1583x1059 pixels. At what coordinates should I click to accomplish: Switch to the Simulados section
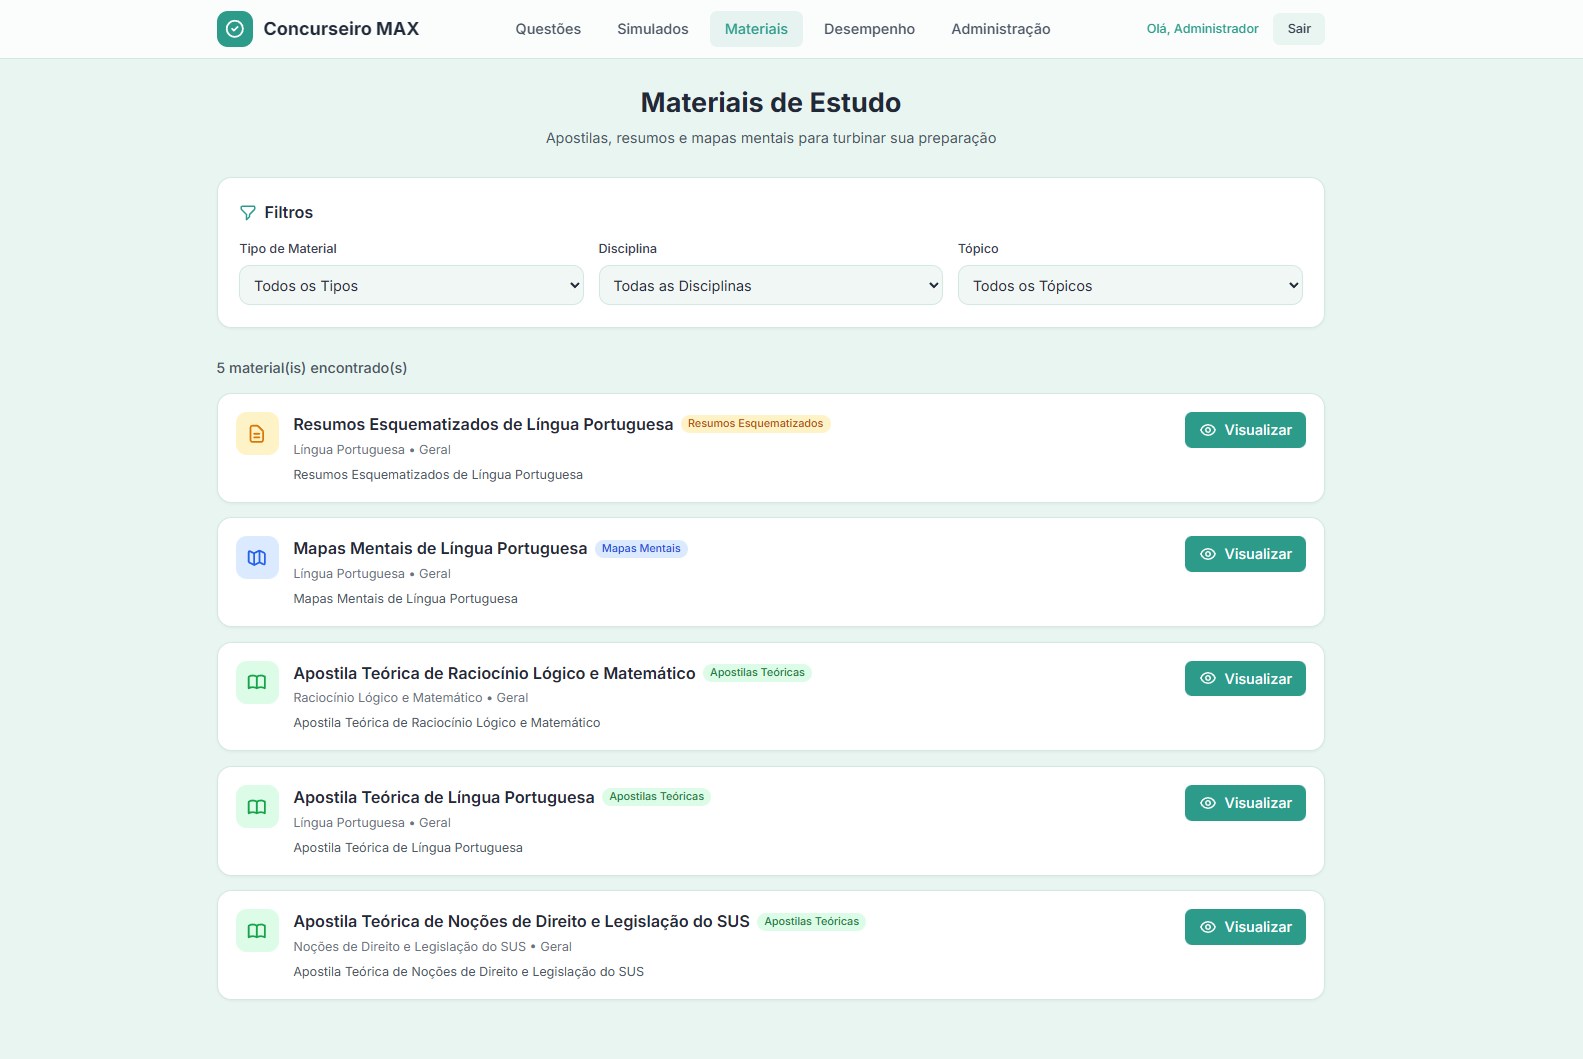[652, 29]
